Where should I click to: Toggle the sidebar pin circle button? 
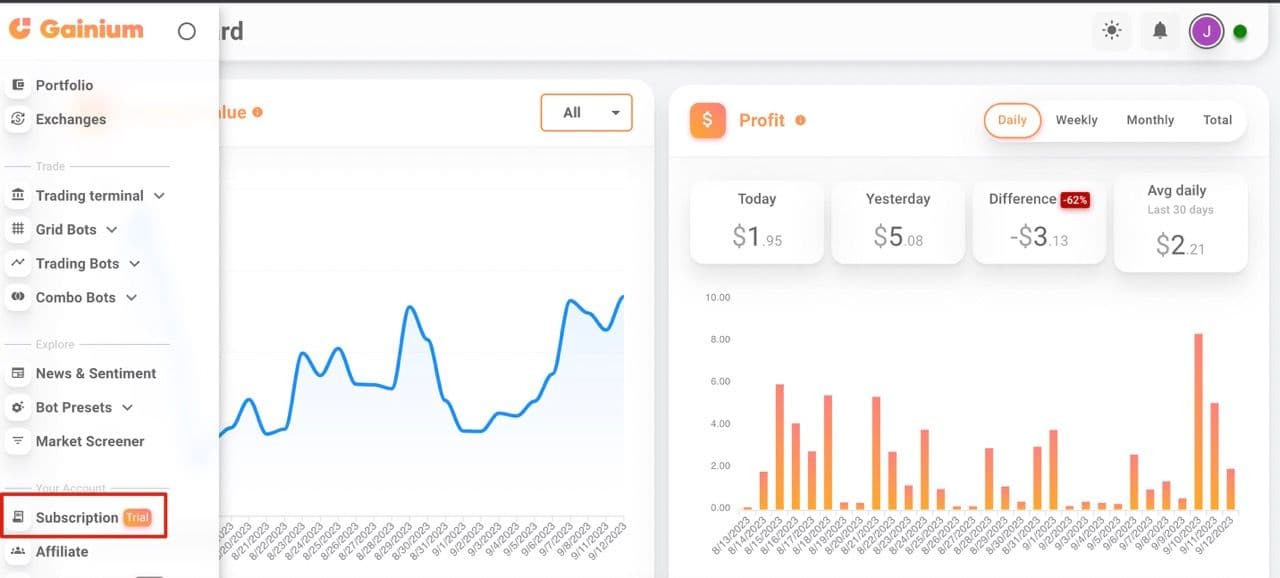[x=186, y=31]
